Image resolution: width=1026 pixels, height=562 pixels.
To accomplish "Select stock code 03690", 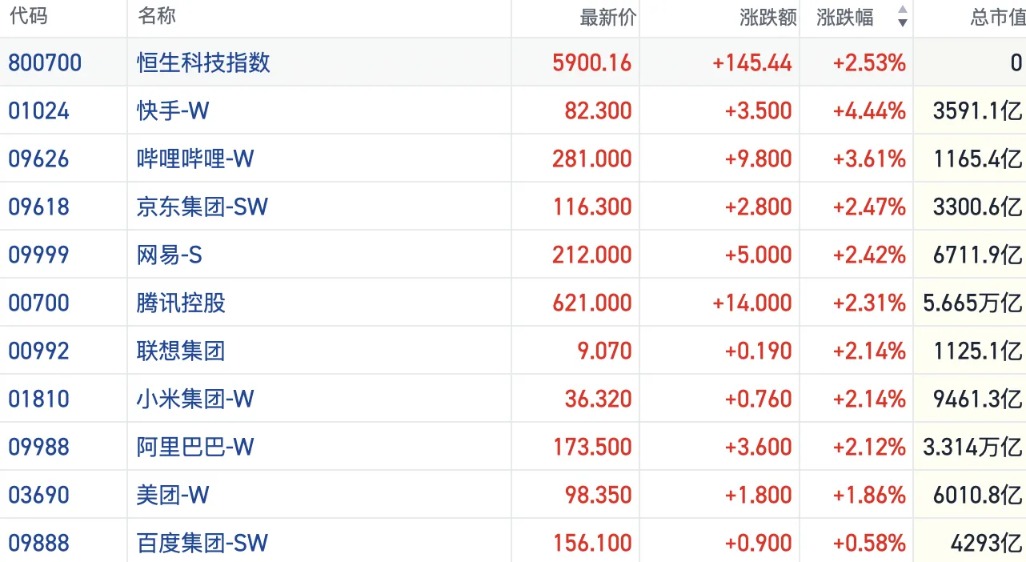I will [x=39, y=495].
